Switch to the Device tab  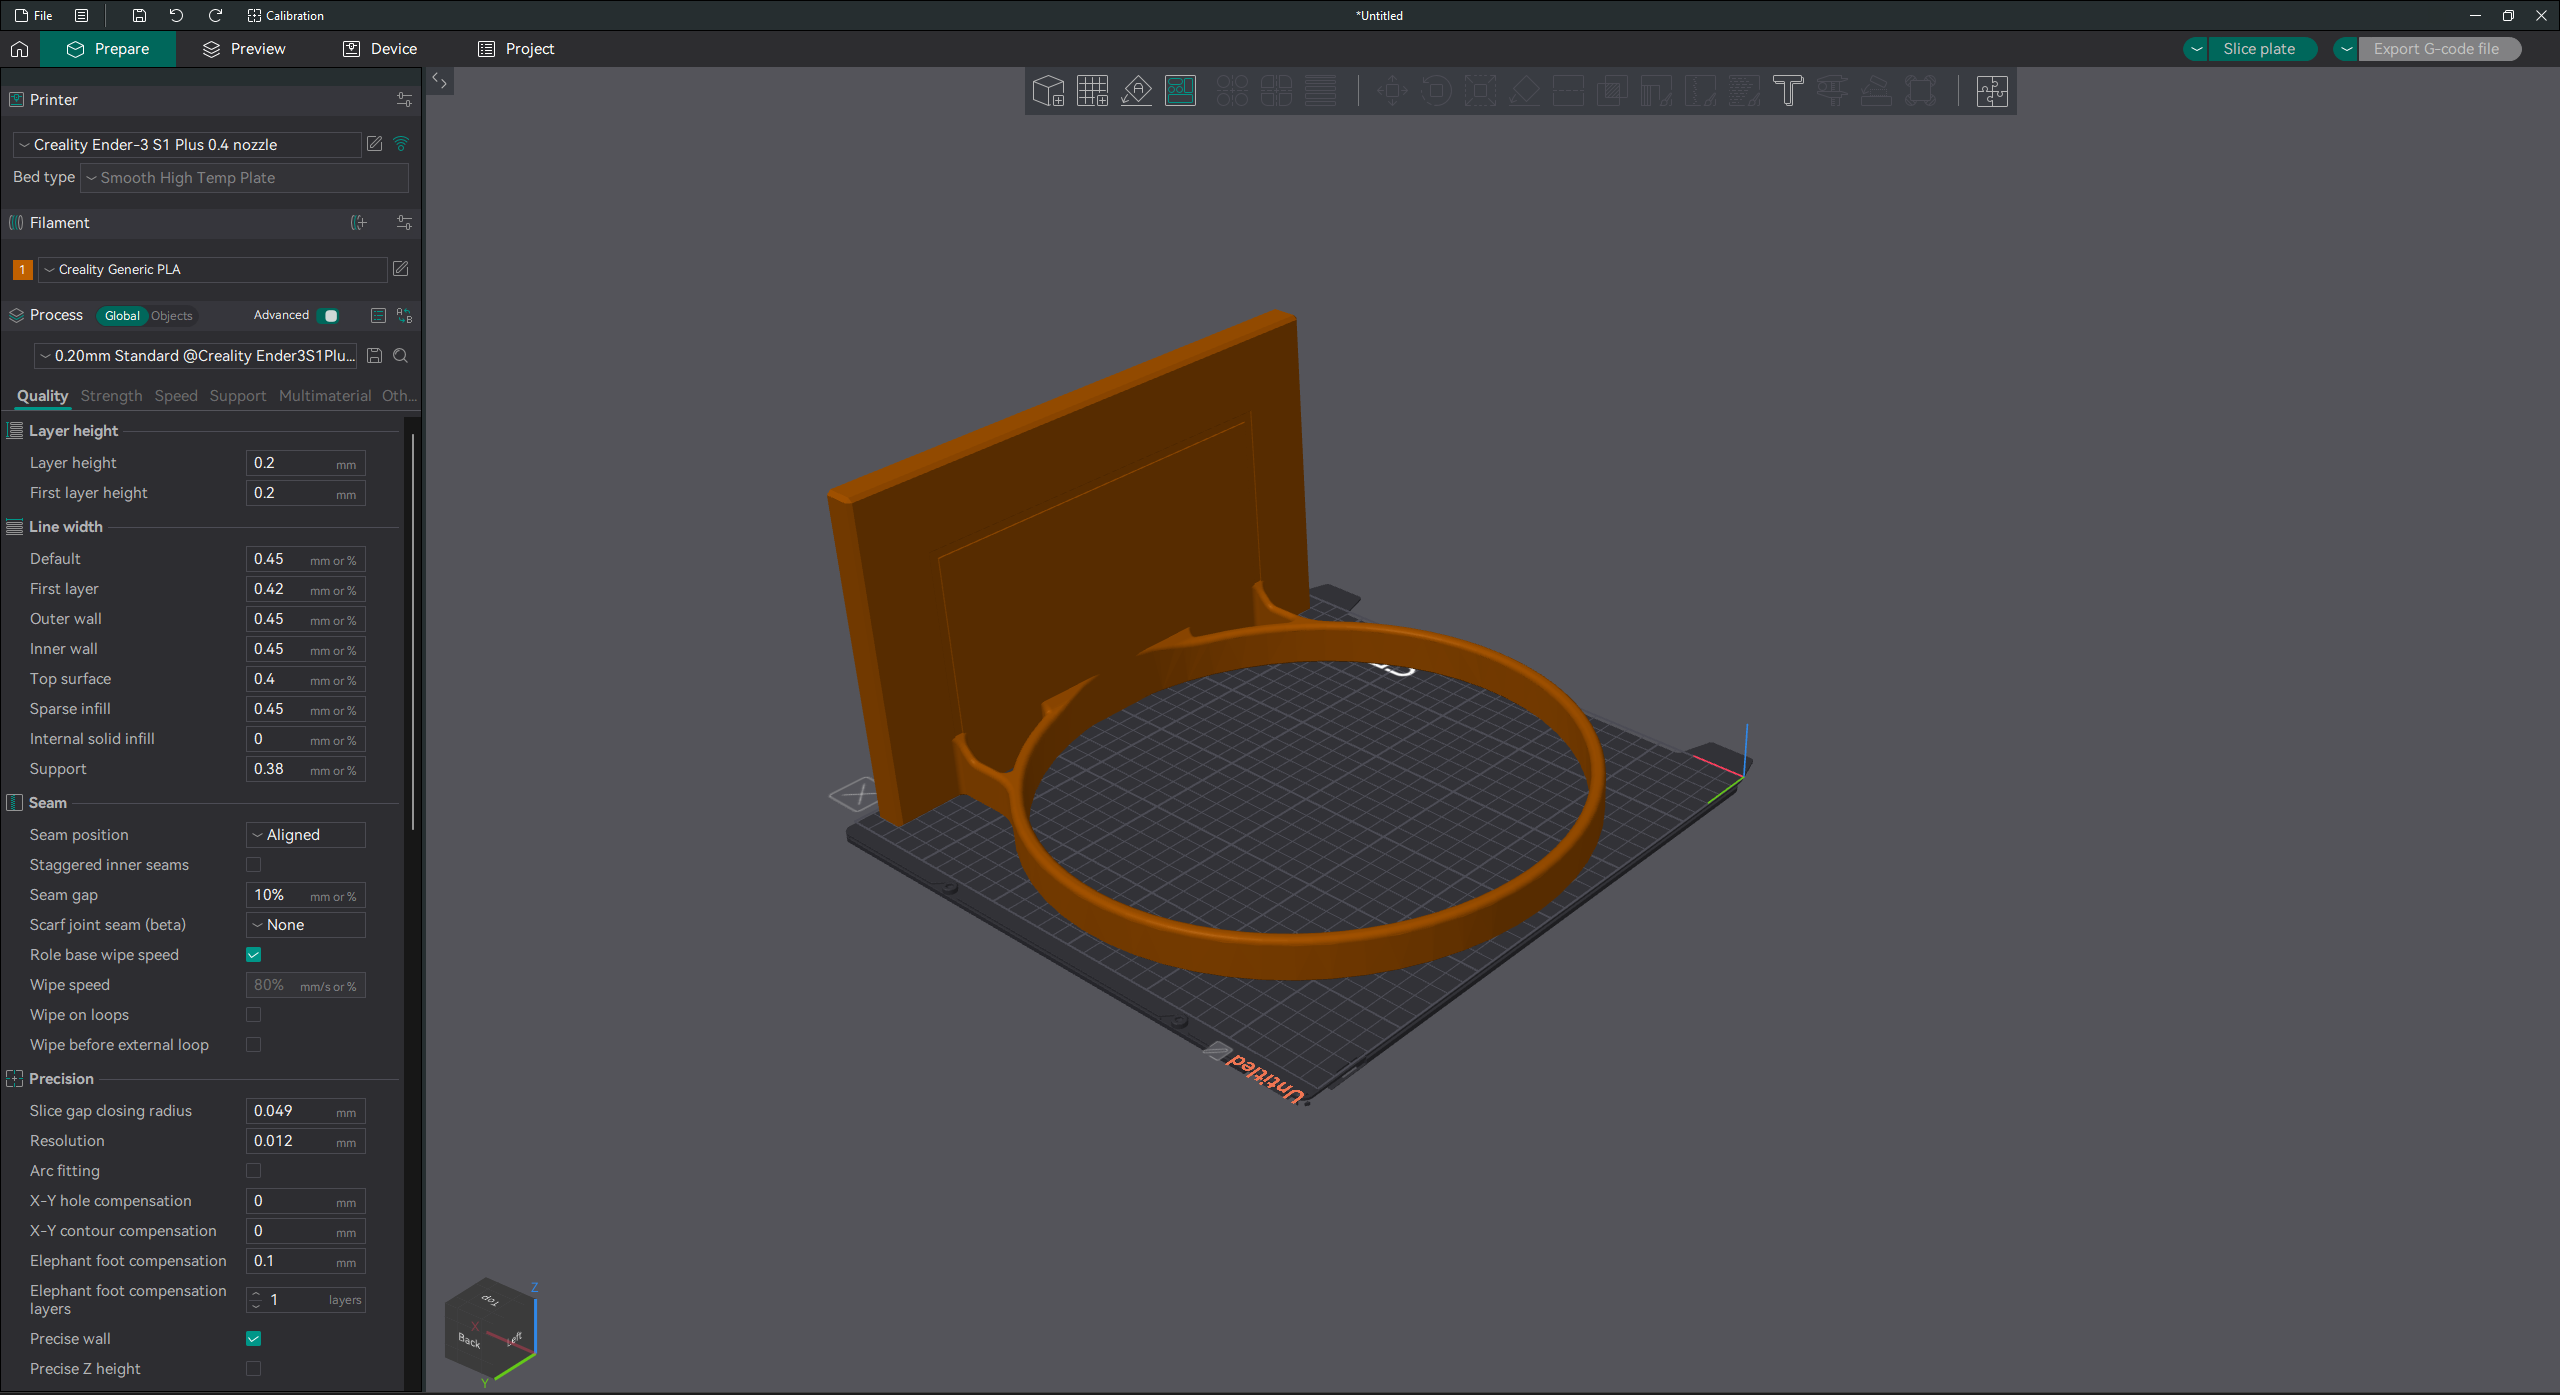[380, 49]
